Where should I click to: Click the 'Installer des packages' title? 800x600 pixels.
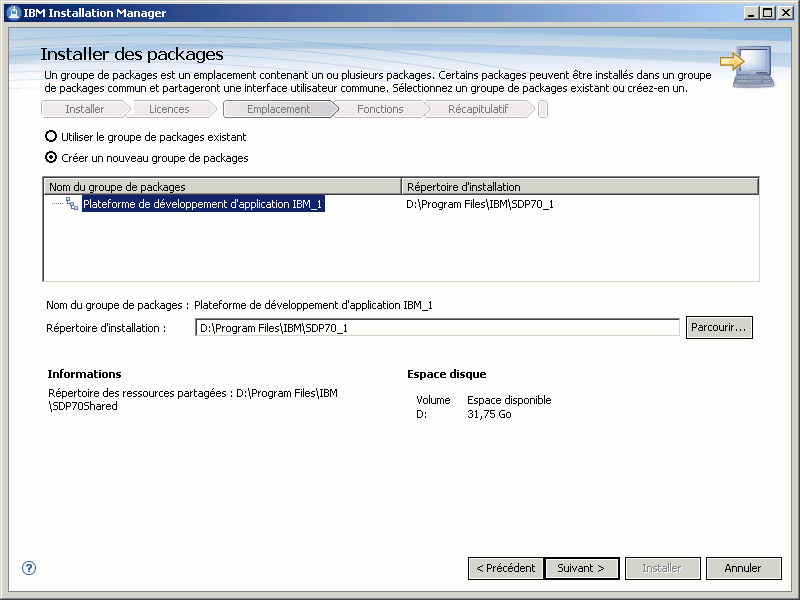pyautogui.click(x=132, y=54)
